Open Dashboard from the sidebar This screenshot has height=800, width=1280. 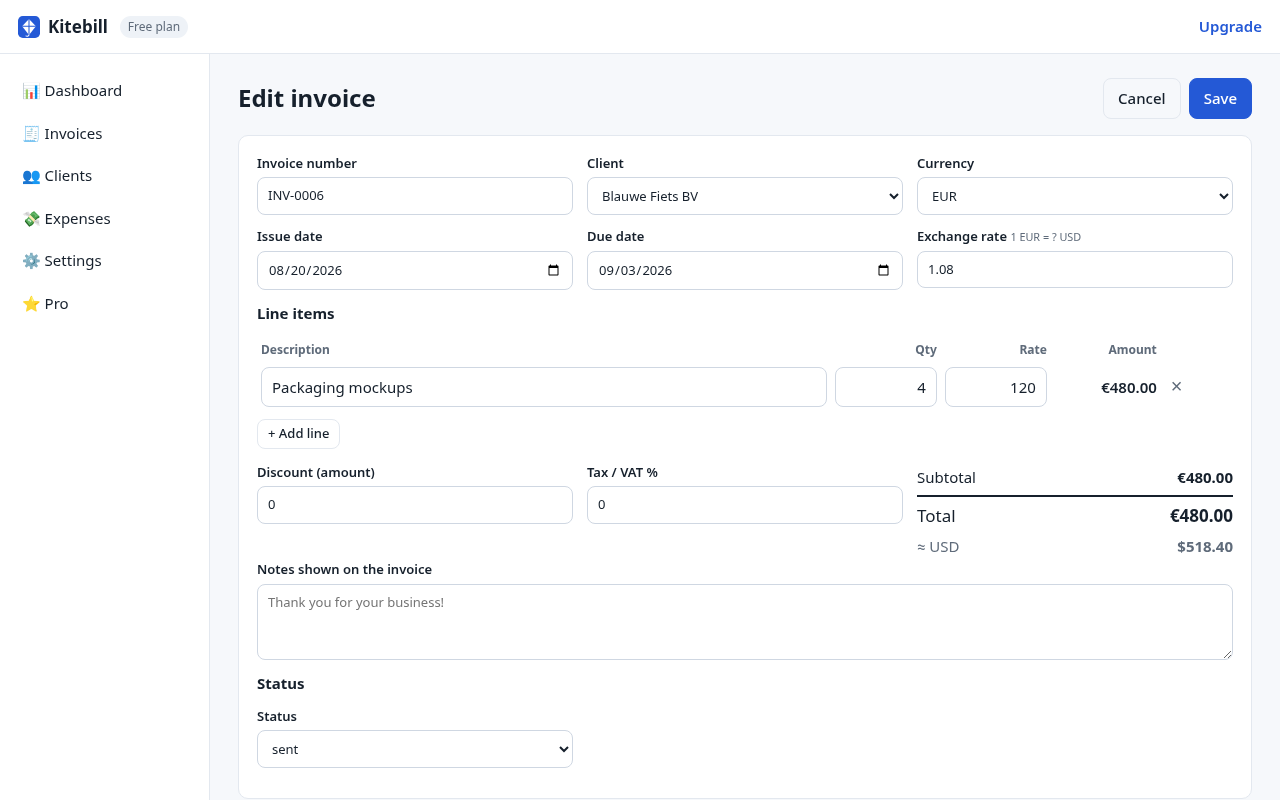pyautogui.click(x=105, y=91)
